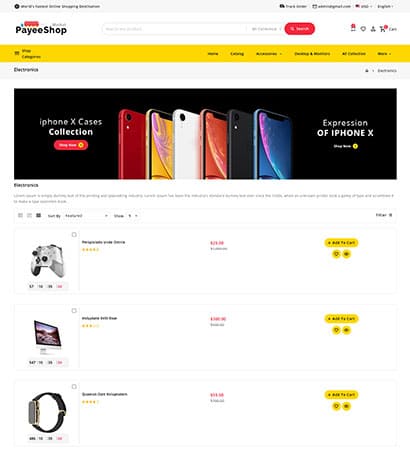The image size is (410, 450).
Task: Open the wishlist heart icon in header
Action: [x=363, y=29]
